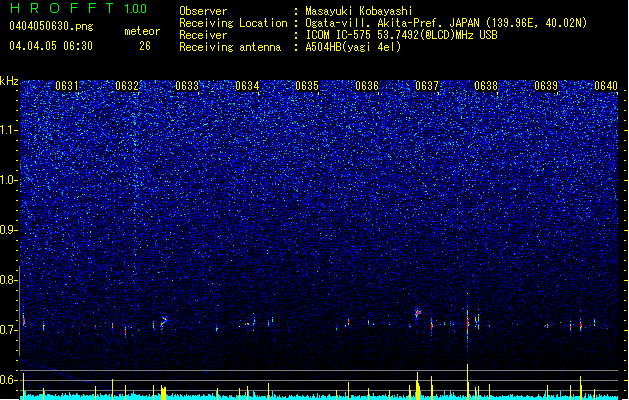Click the A504HB(yagi 4el) antenna text
This screenshot has width=629, height=400.
tap(353, 47)
